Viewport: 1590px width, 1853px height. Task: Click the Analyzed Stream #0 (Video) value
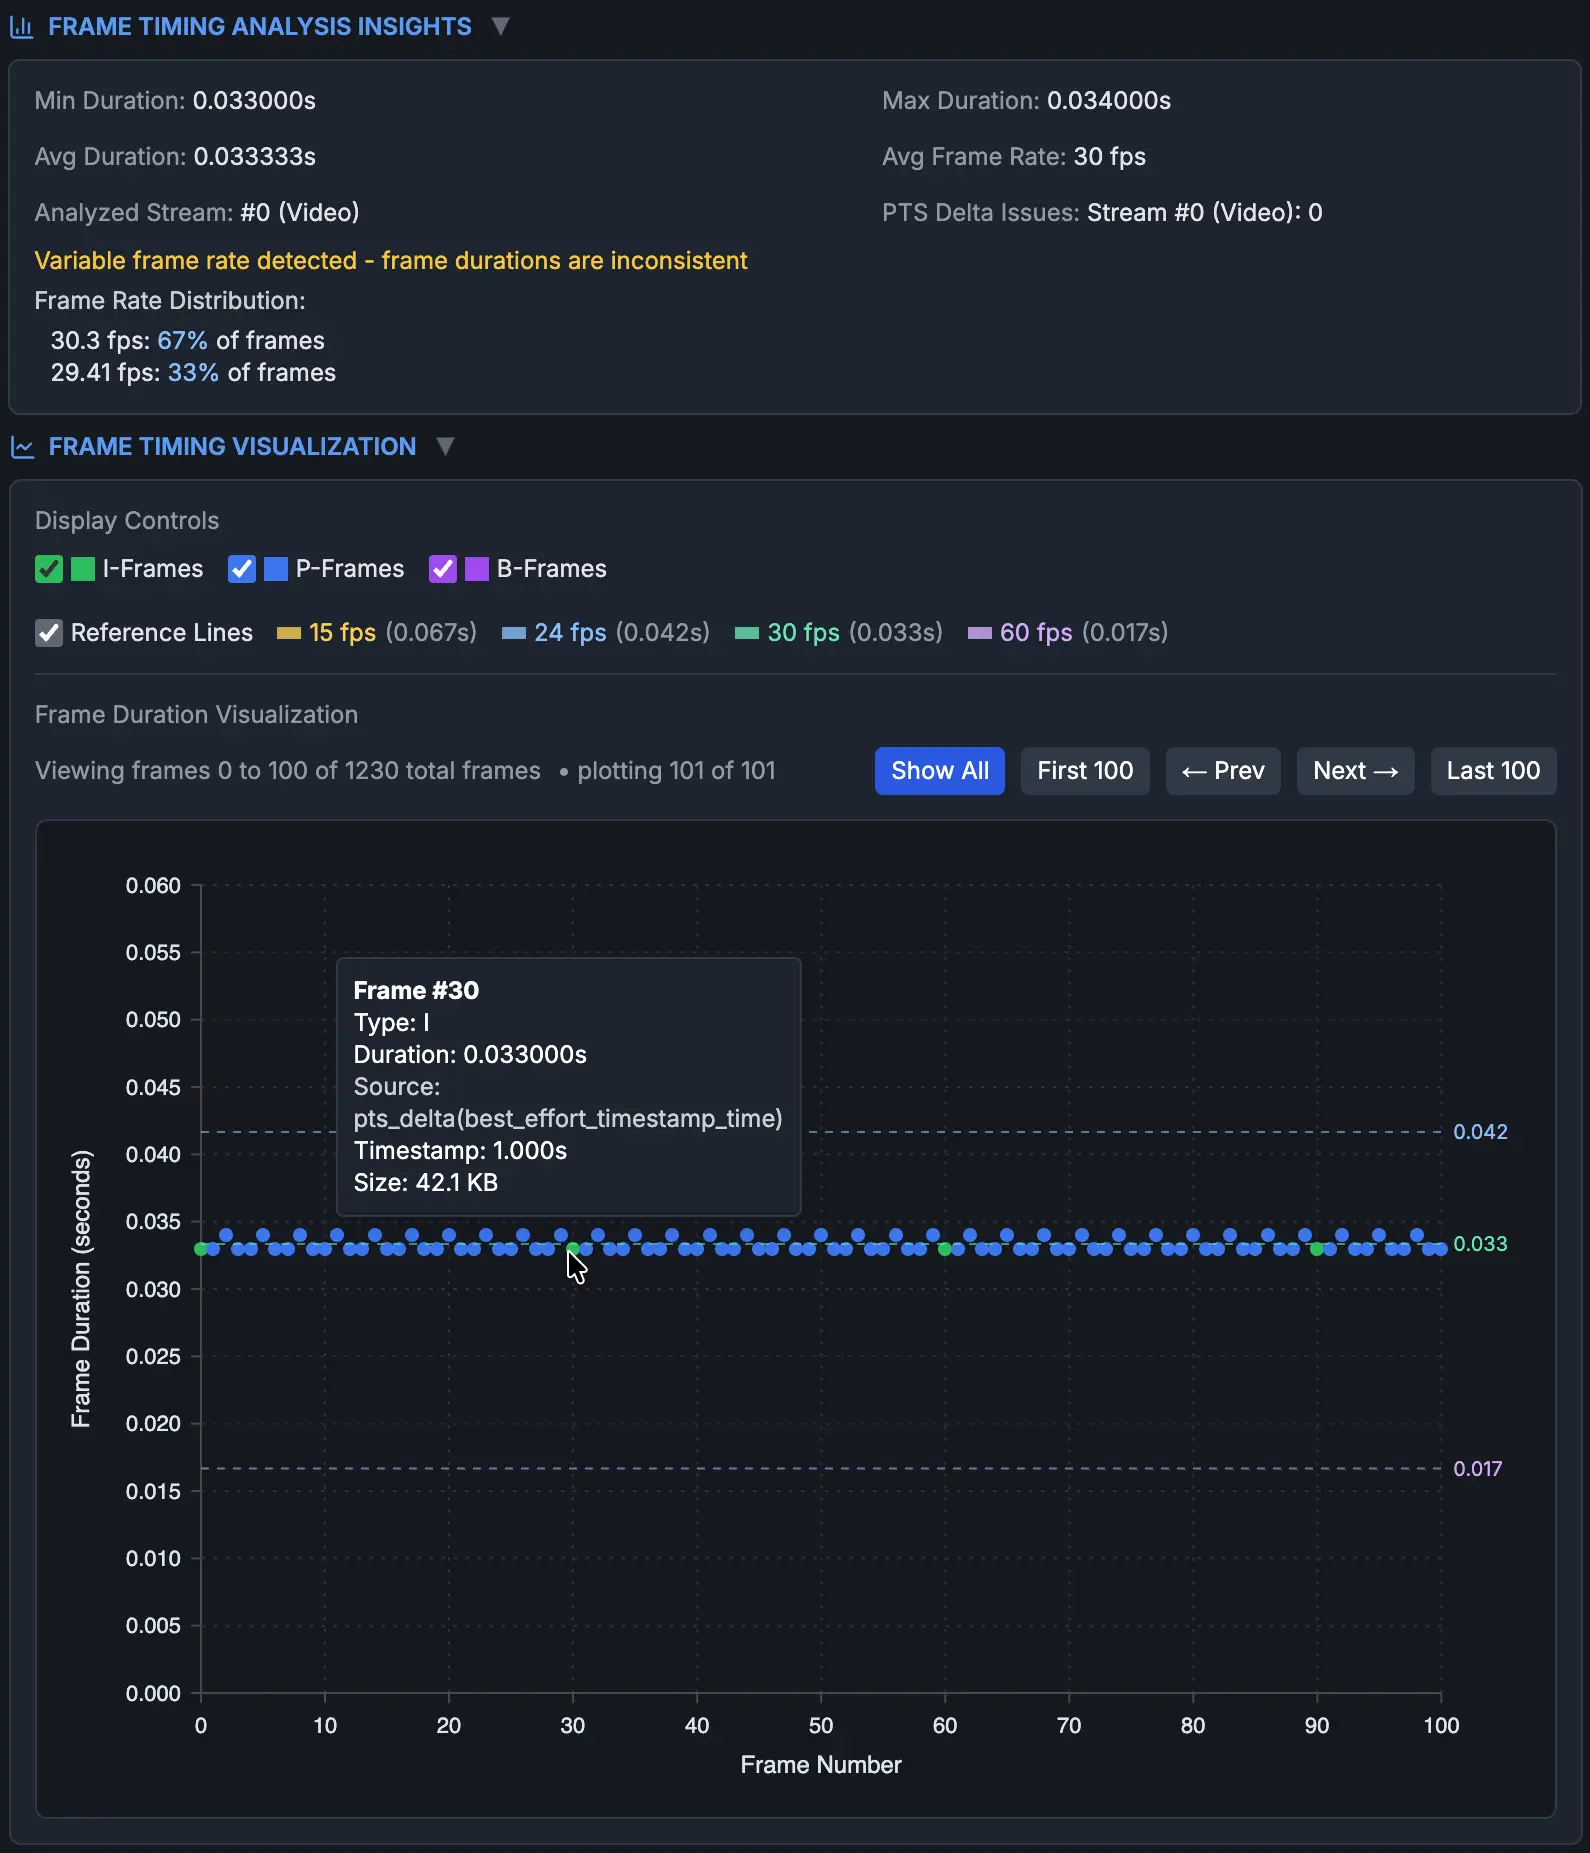click(300, 213)
